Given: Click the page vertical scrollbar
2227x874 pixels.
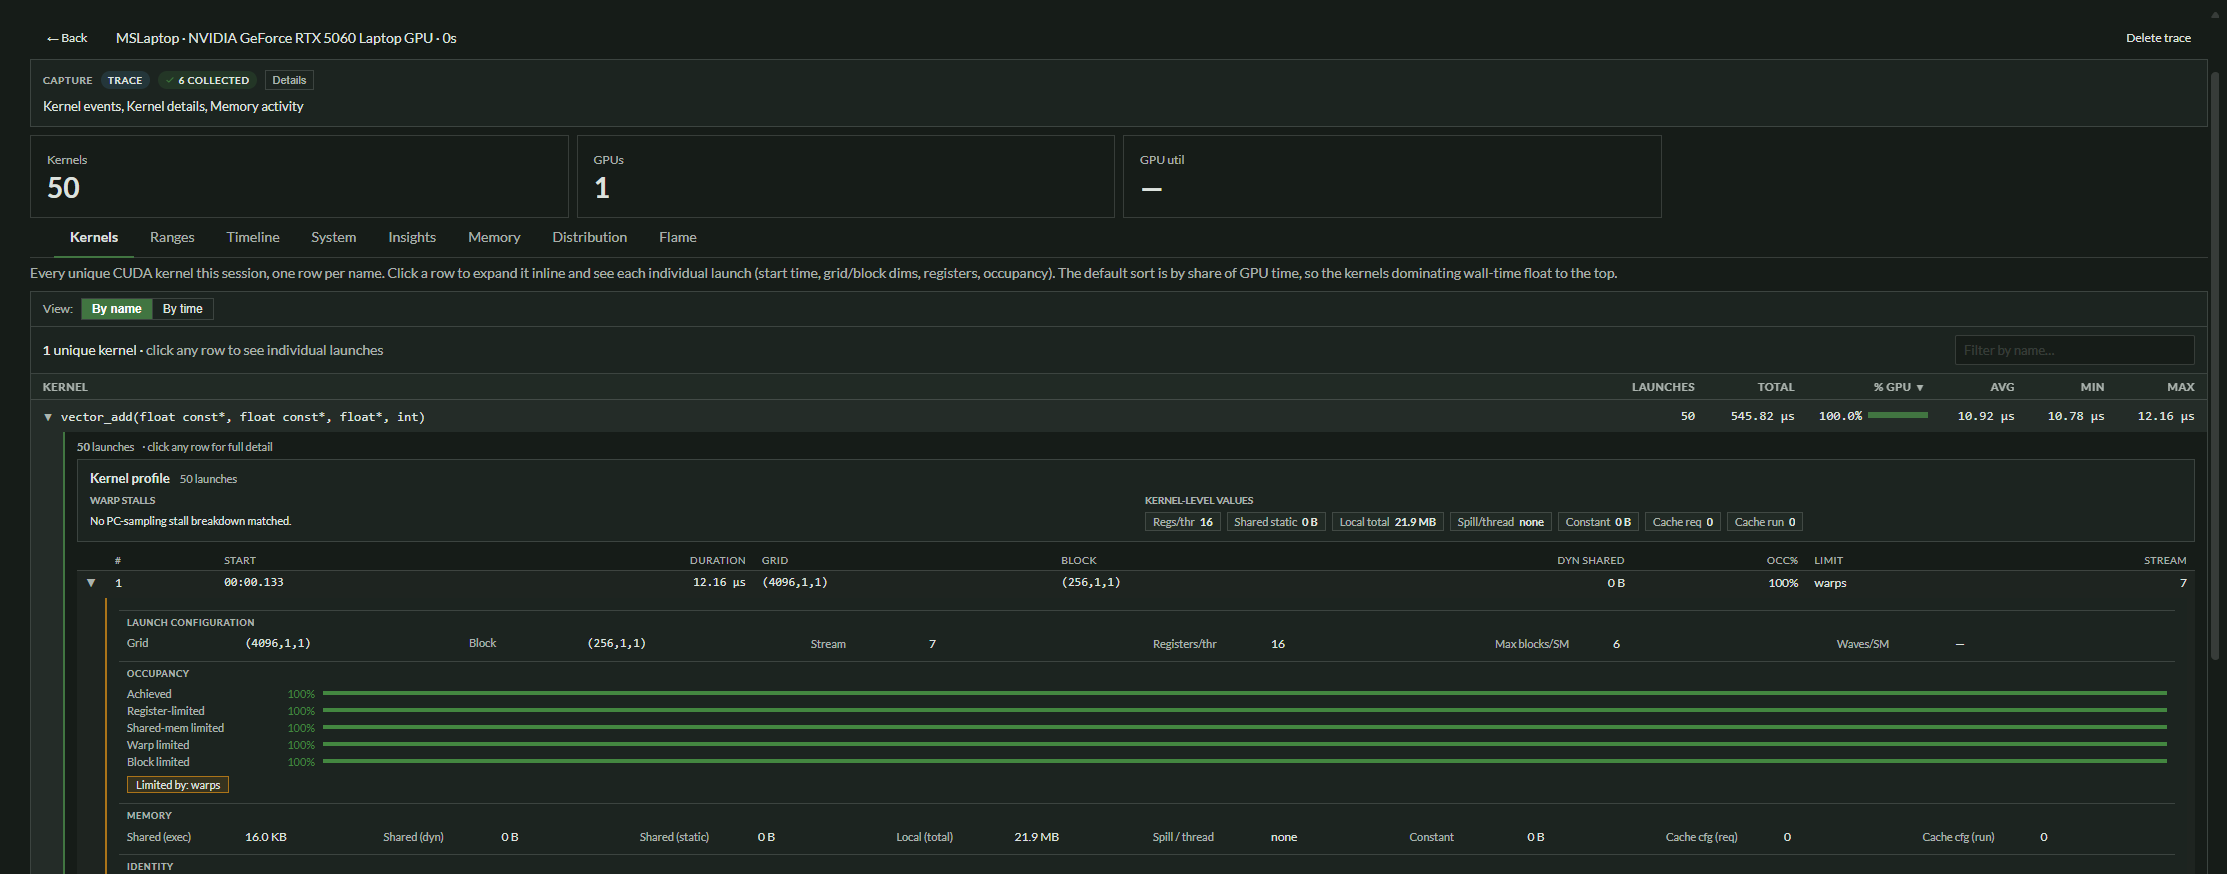Looking at the screenshot, I should 2215,365.
